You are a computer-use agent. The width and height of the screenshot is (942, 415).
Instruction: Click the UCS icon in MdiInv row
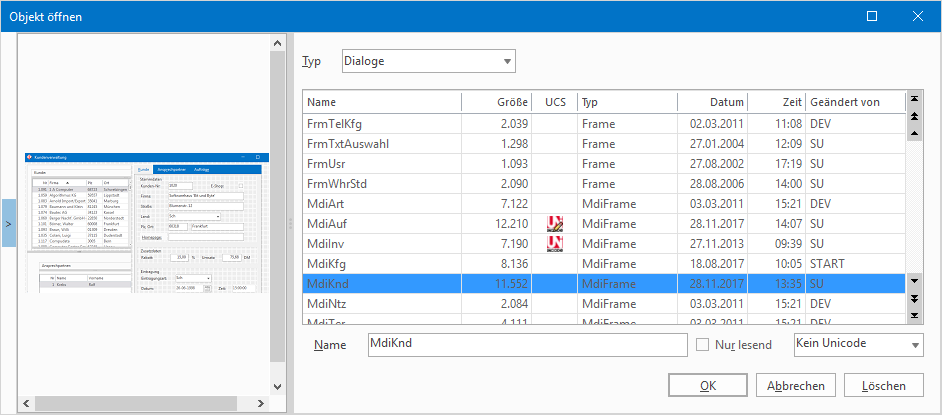pyautogui.click(x=555, y=243)
